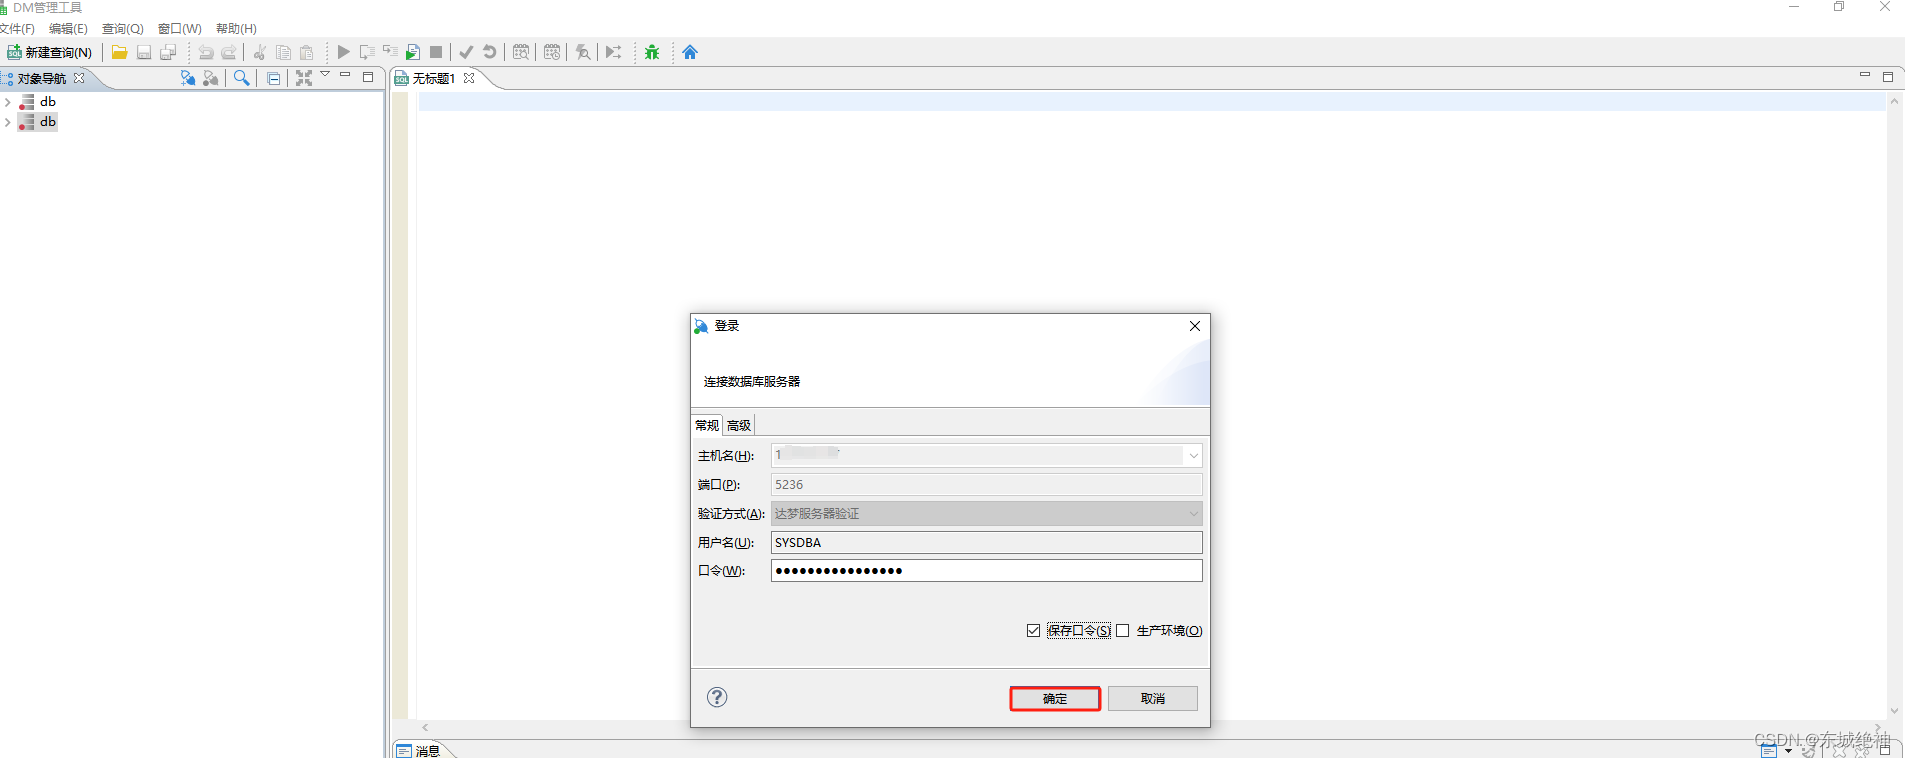Select the 消息 messages tab

click(x=419, y=751)
